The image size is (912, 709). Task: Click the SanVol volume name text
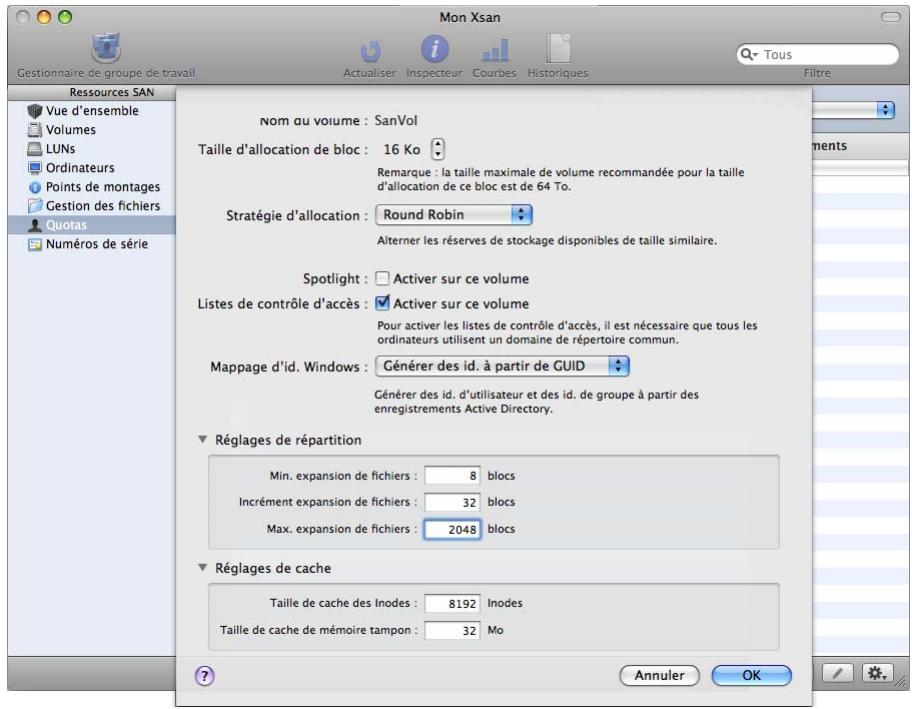tap(396, 120)
